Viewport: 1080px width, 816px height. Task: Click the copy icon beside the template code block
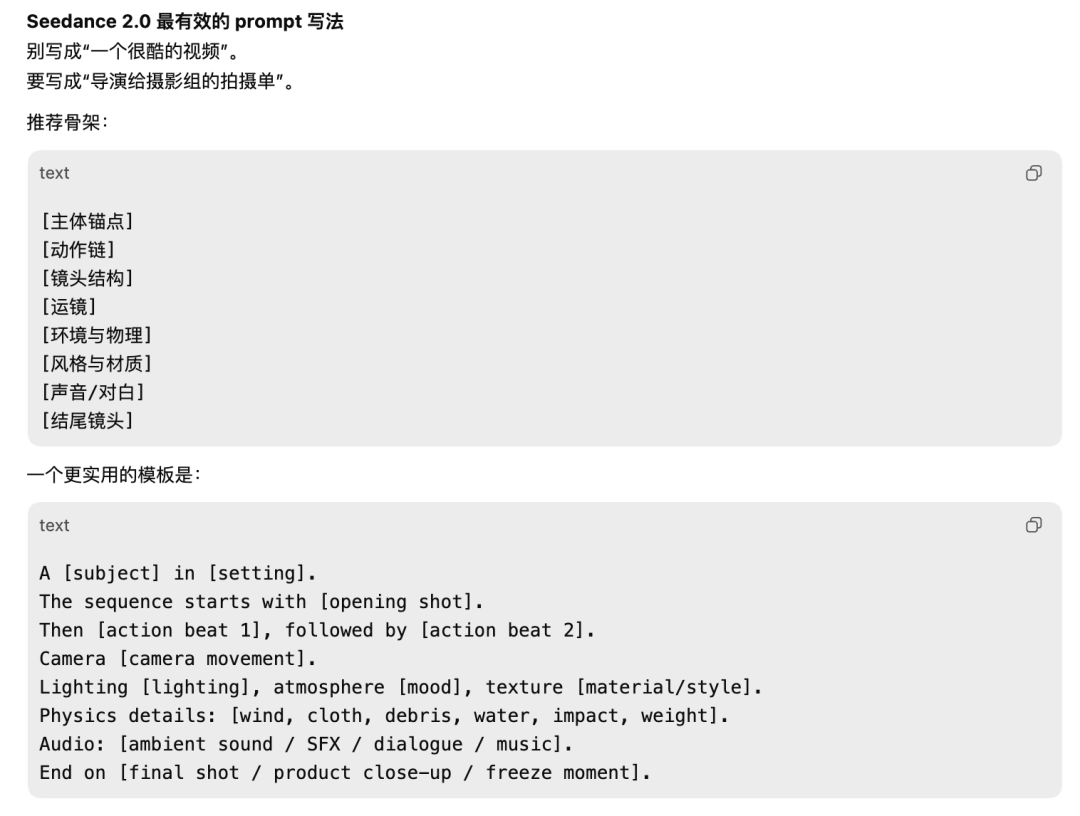pos(1035,525)
